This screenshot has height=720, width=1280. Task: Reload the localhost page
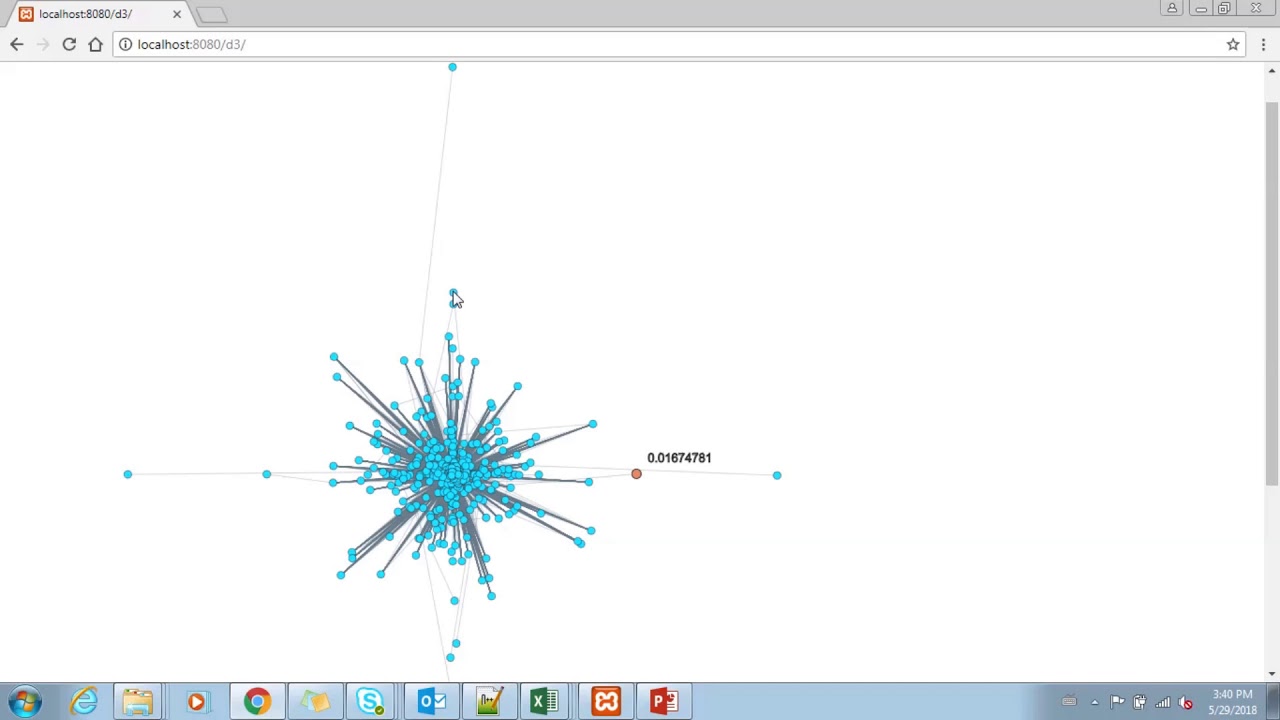[x=69, y=44]
